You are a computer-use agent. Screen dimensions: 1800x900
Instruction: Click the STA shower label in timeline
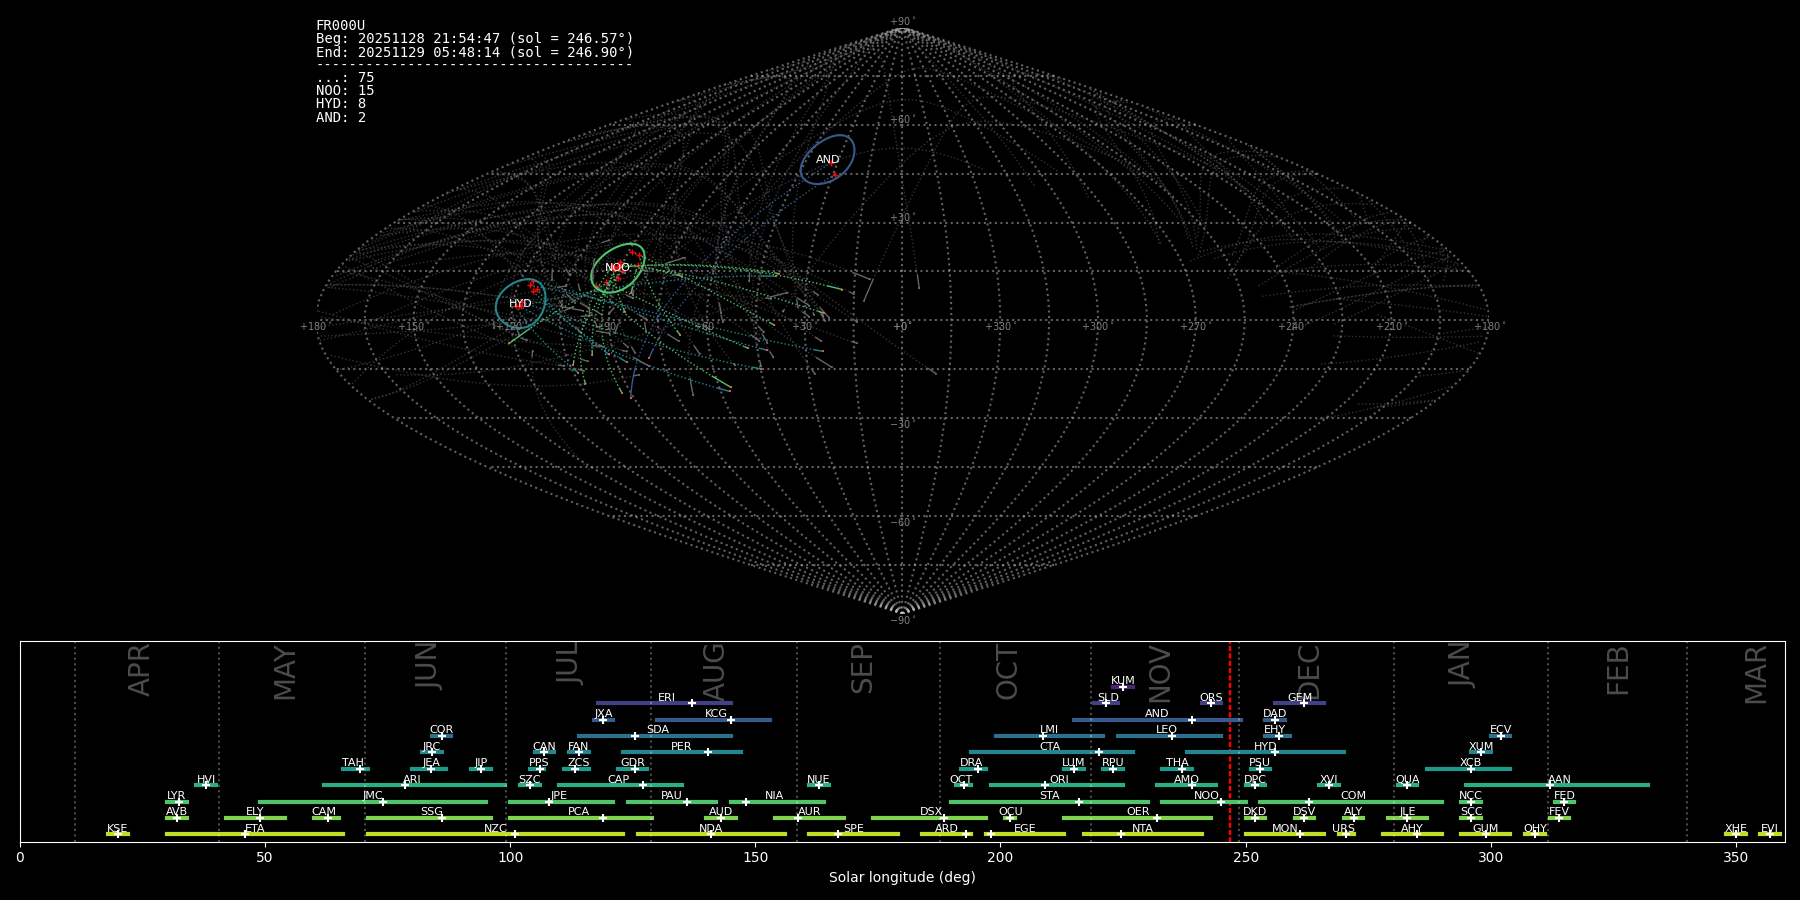(x=1049, y=796)
